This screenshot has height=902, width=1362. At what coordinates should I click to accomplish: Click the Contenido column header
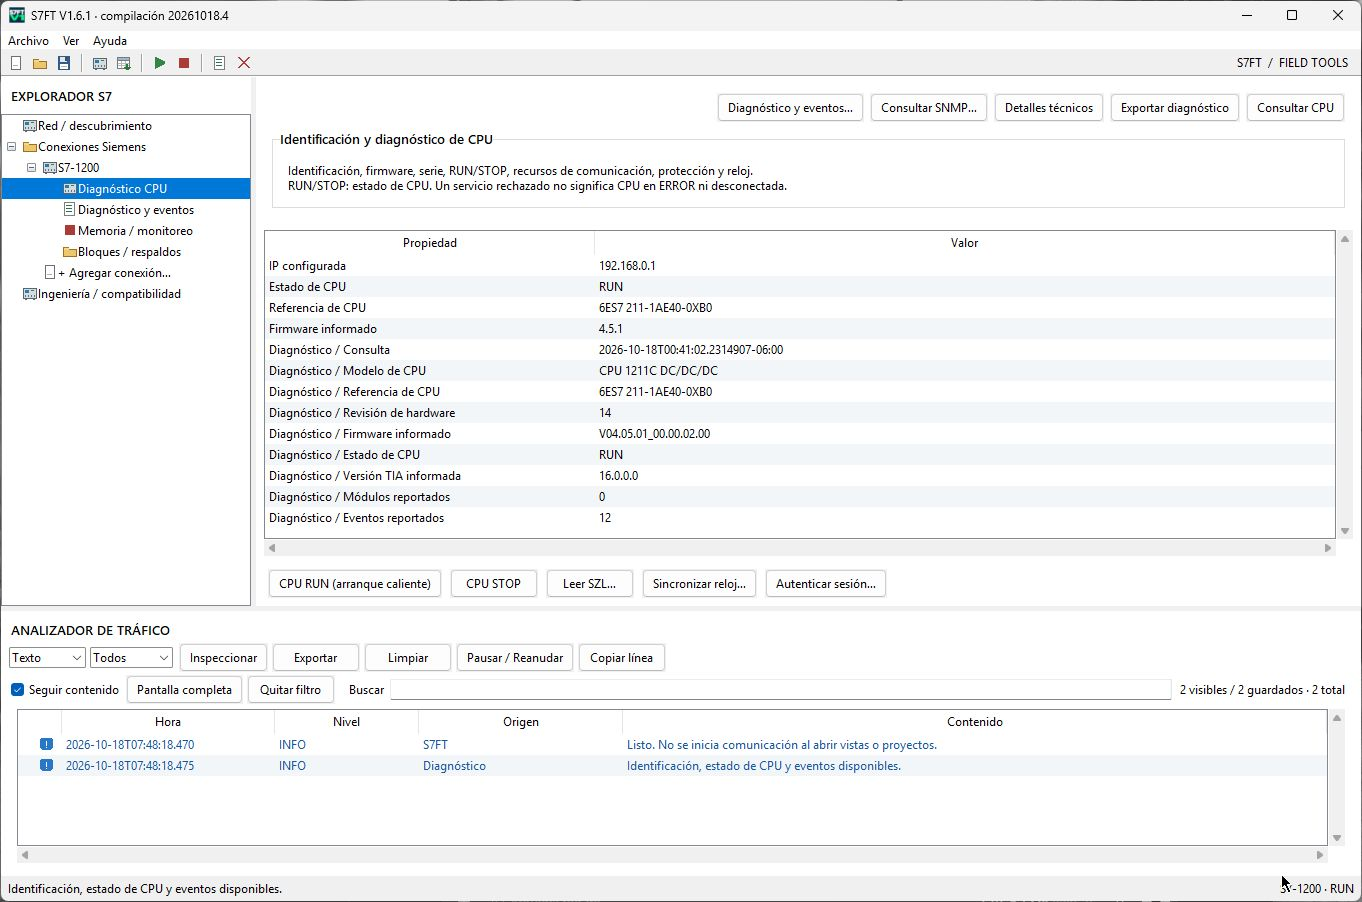point(974,722)
